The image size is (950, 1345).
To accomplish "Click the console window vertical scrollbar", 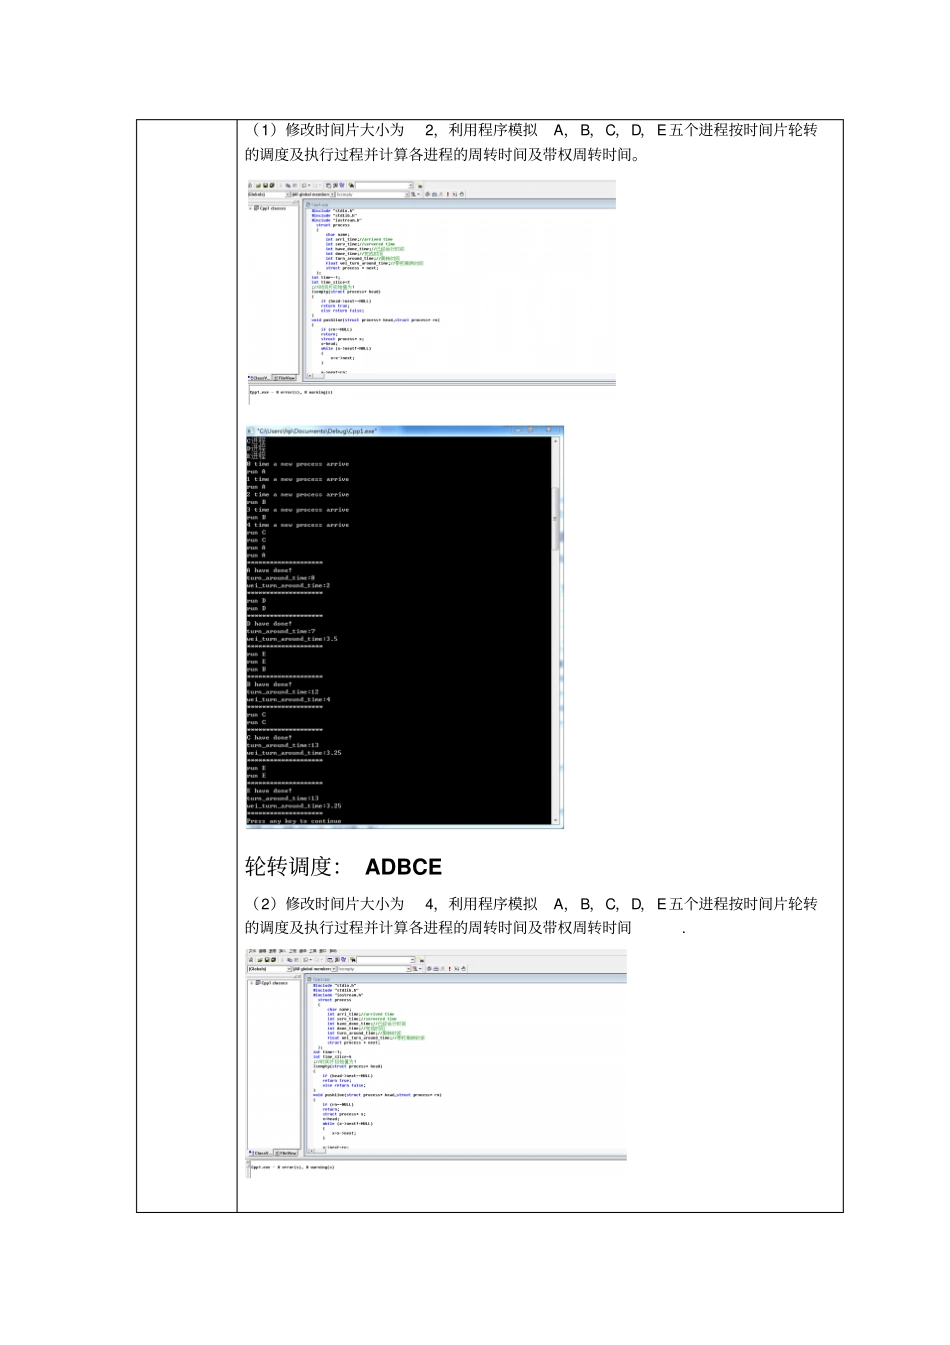I will 557,630.
